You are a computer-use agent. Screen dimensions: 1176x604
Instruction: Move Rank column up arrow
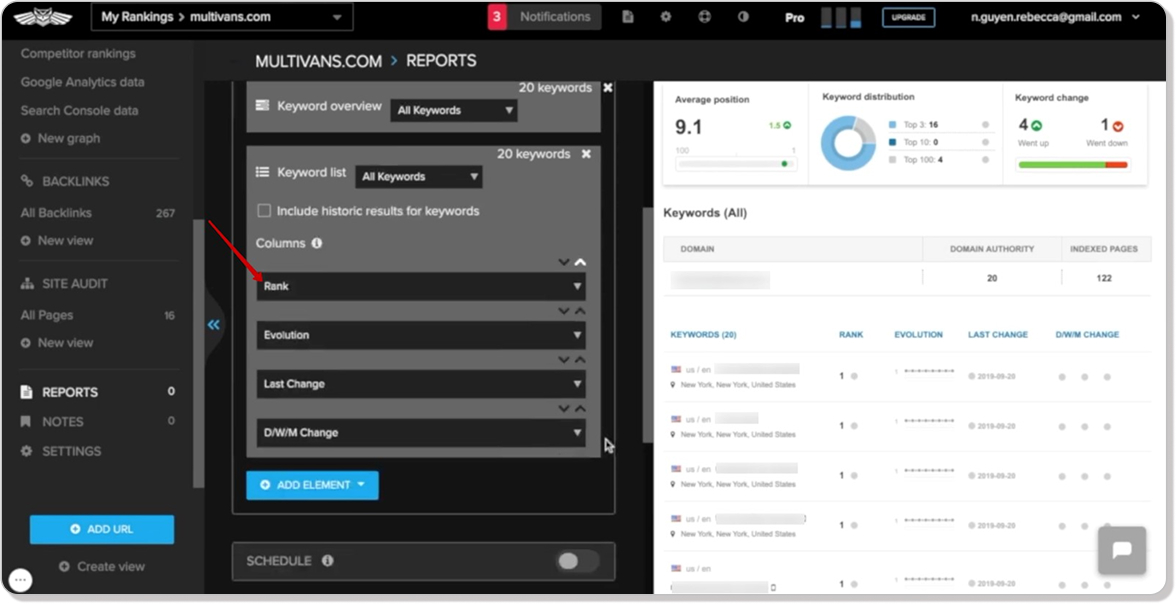coord(580,263)
